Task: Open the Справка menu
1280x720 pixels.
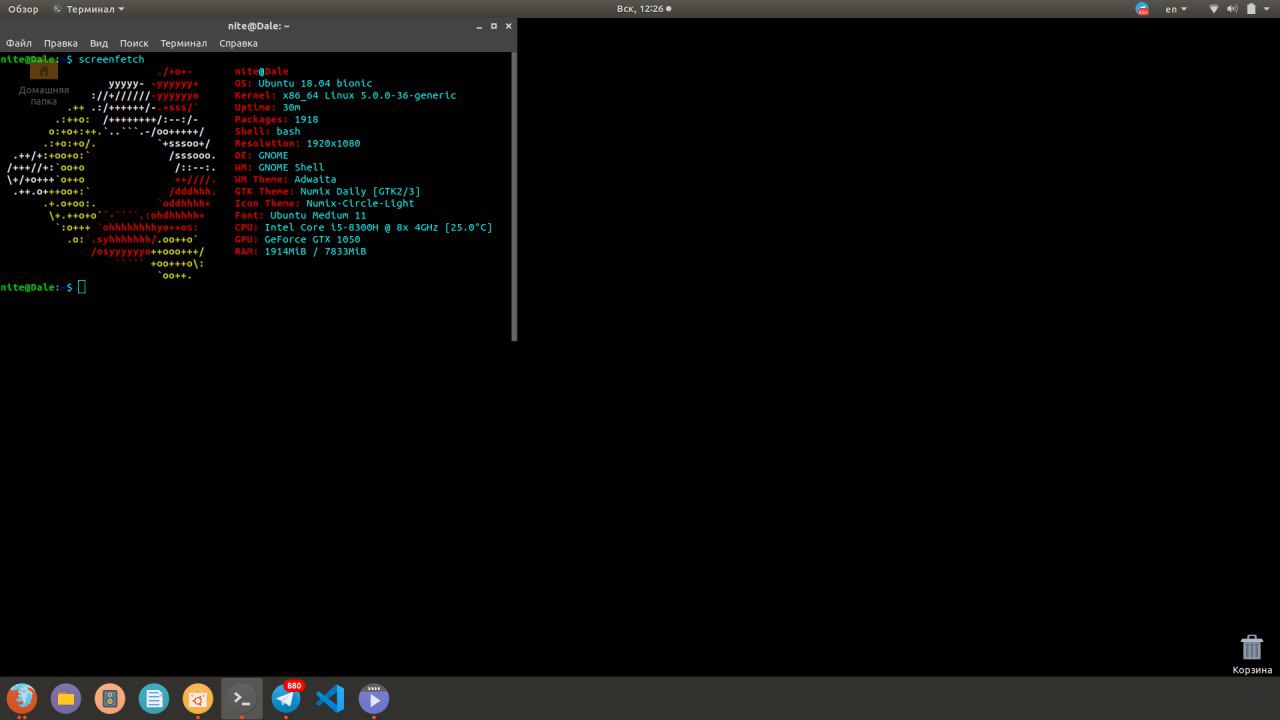Action: pos(239,43)
